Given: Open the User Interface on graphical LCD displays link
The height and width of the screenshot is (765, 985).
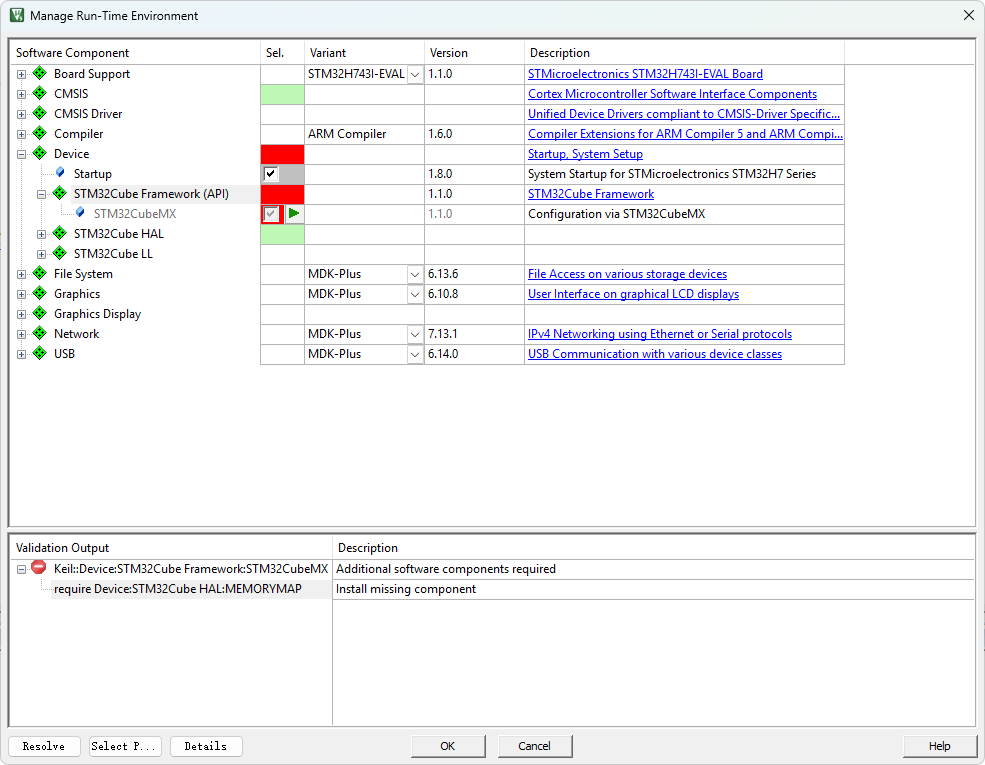Looking at the screenshot, I should point(633,294).
